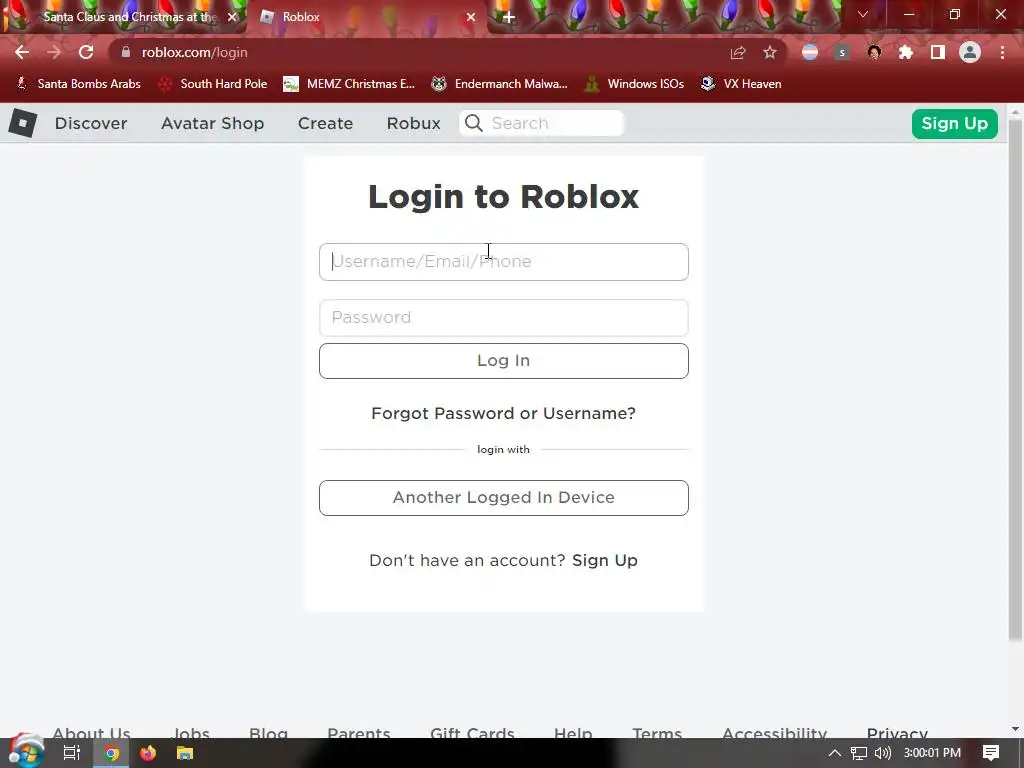Open the face avatar extension icon
Viewport: 1024px width, 768px height.
874,52
